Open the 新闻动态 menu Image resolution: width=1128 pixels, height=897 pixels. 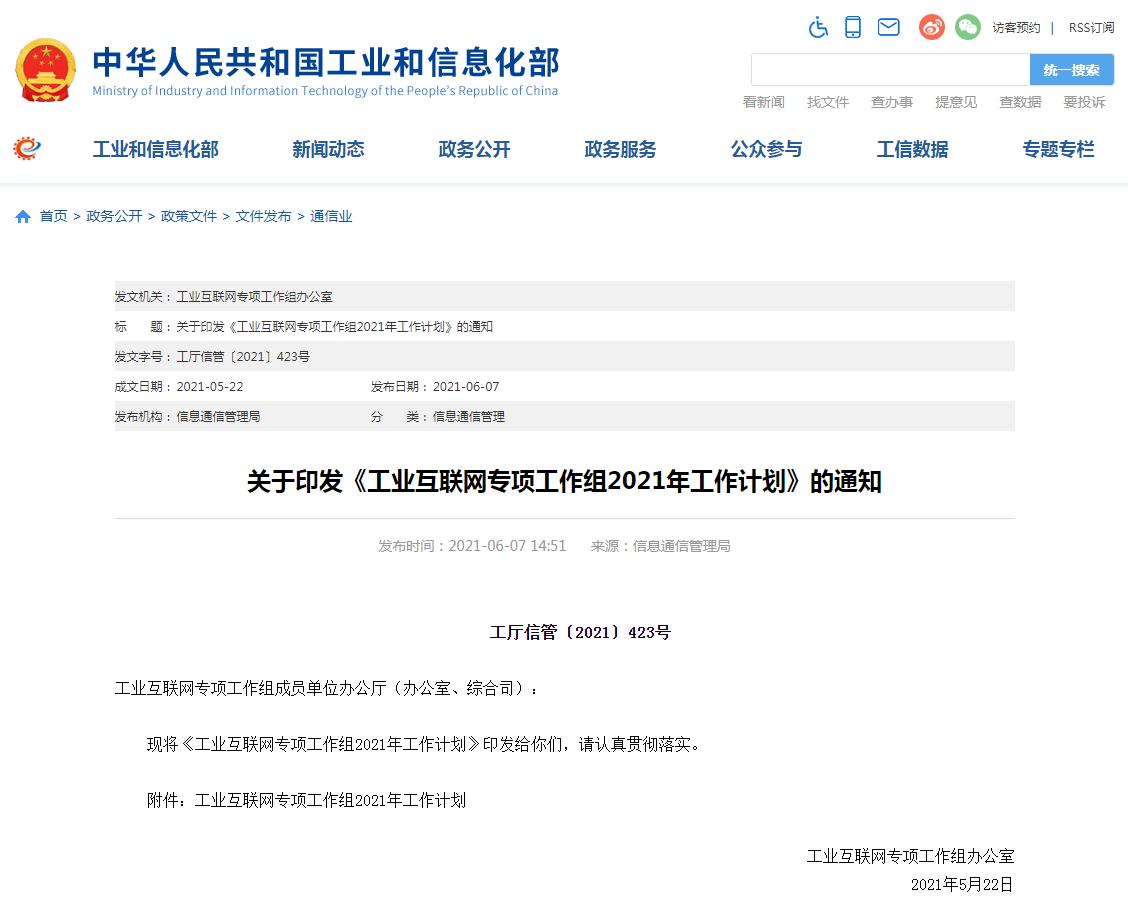328,150
